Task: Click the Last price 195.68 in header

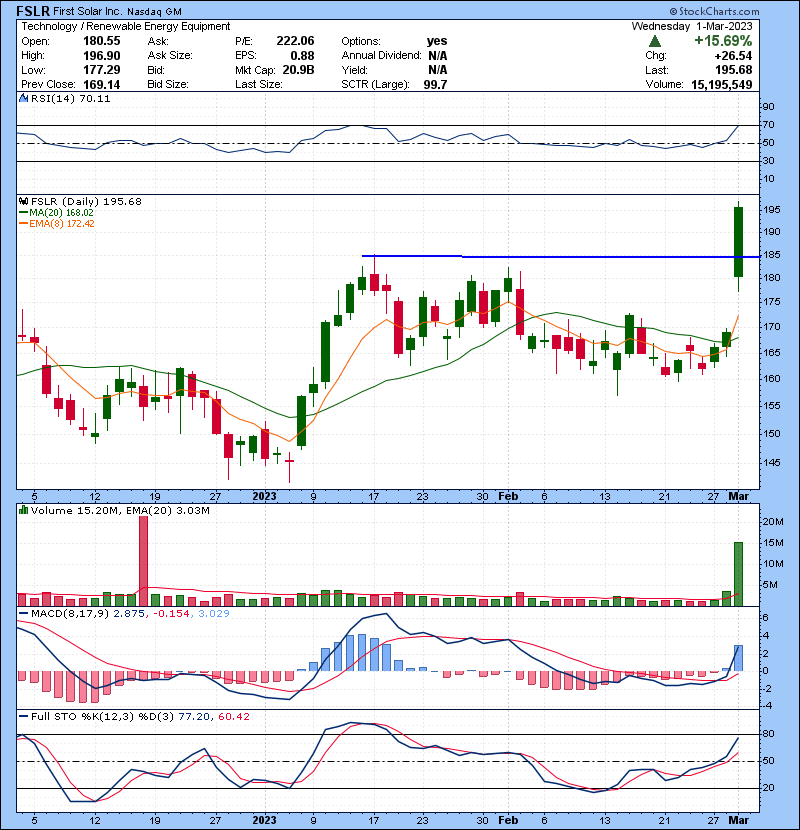Action: [733, 70]
